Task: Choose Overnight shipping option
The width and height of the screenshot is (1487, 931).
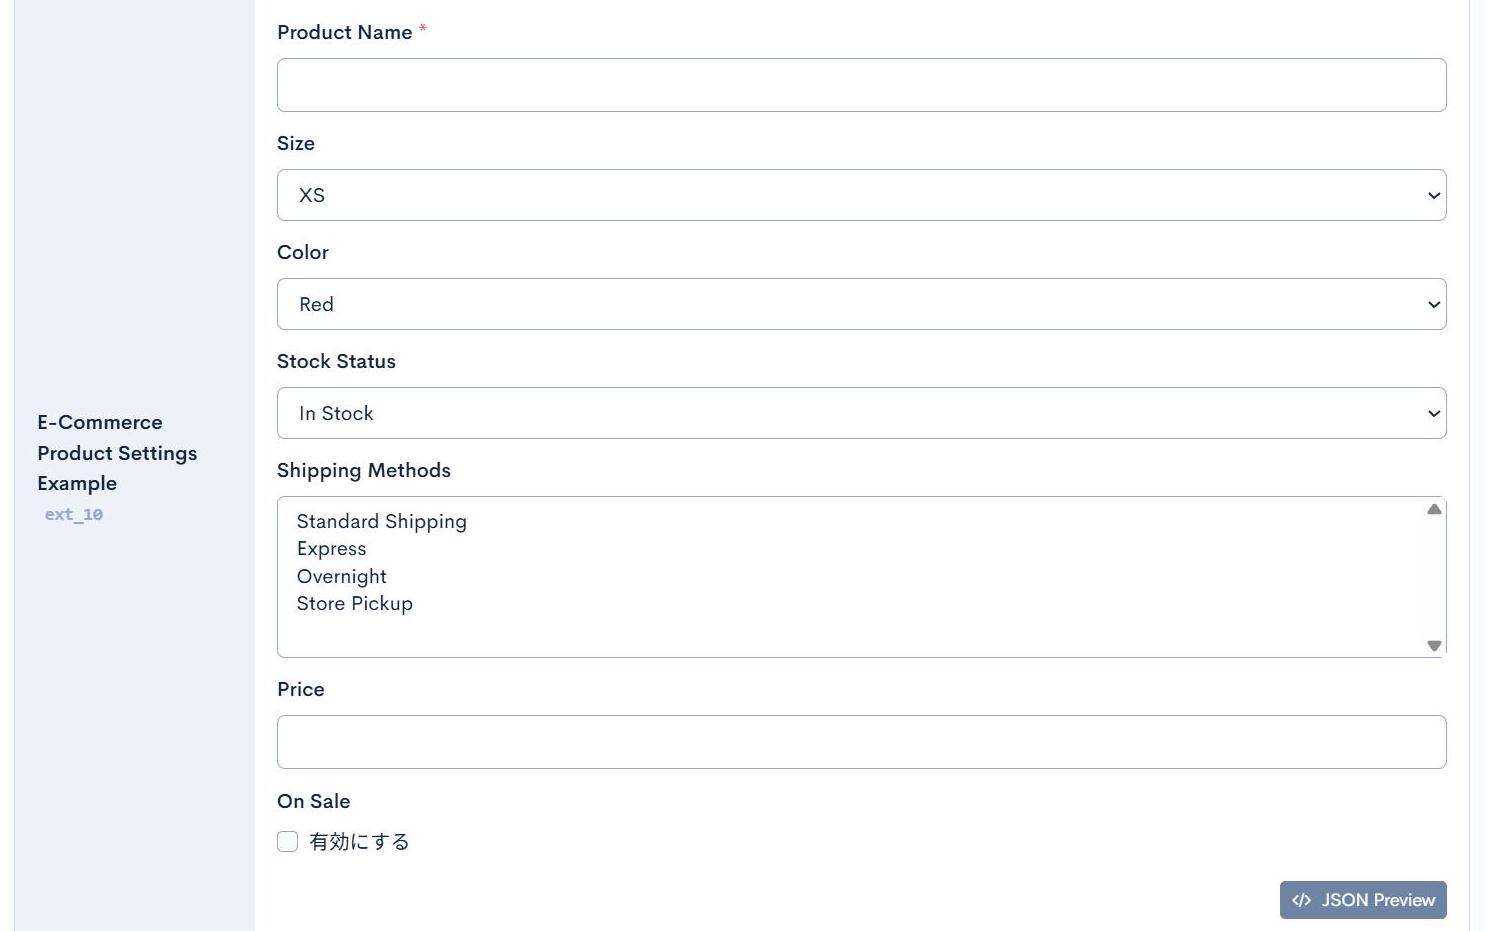Action: 342,577
